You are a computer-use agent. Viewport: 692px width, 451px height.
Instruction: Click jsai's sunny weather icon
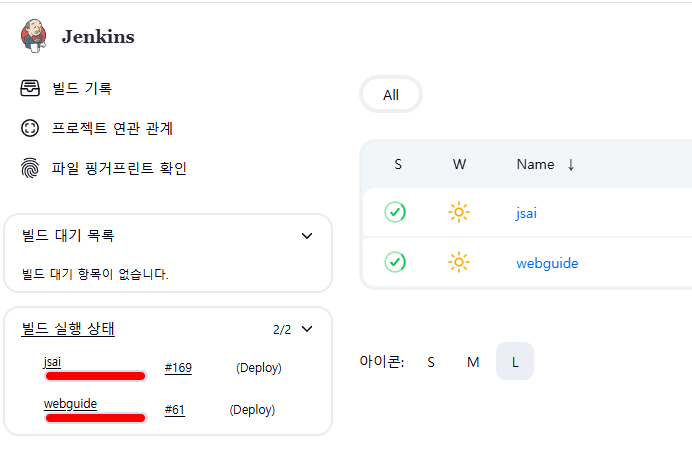click(x=459, y=212)
